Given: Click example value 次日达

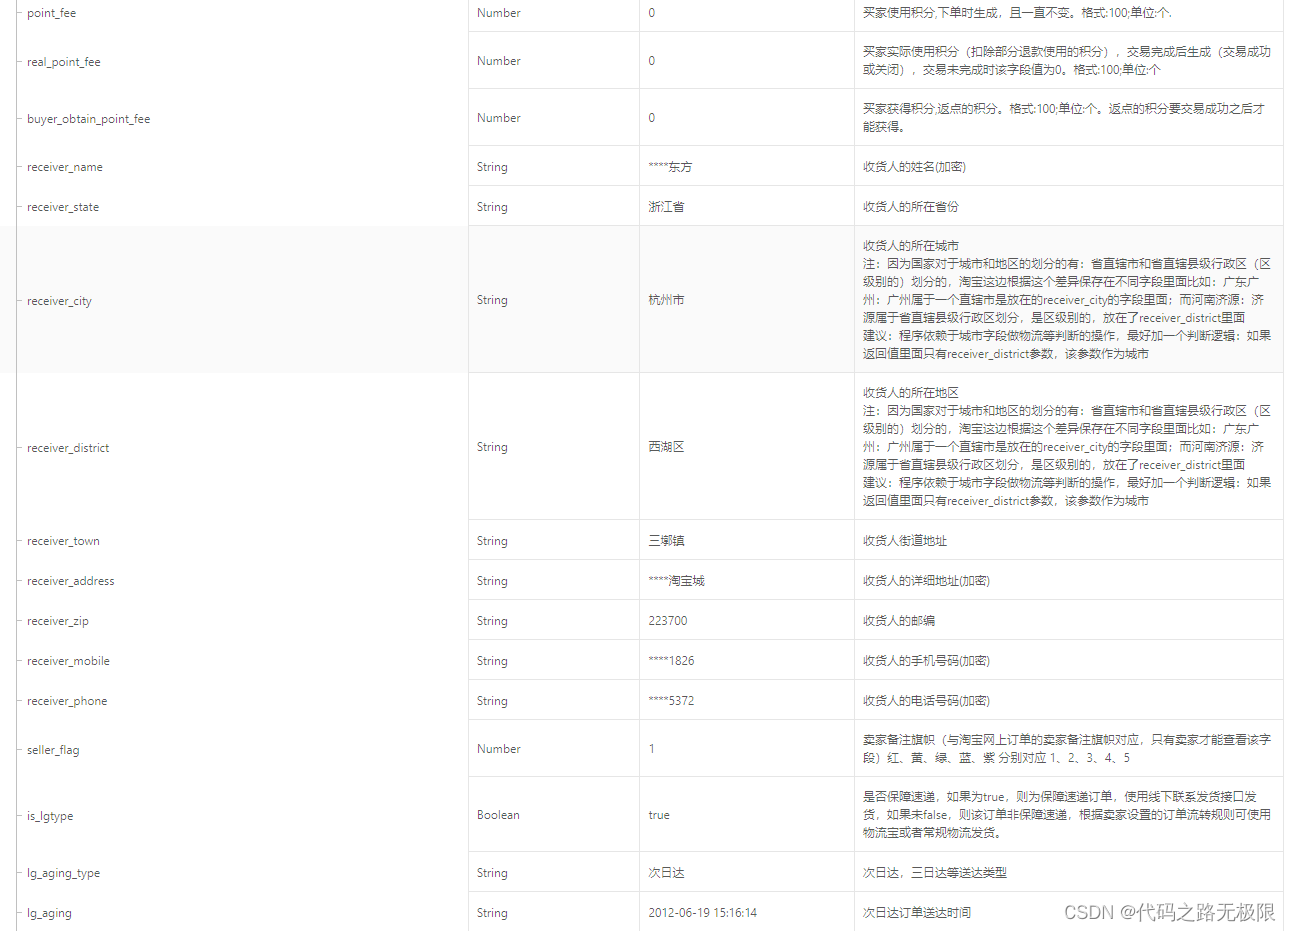Looking at the screenshot, I should pyautogui.click(x=666, y=873).
